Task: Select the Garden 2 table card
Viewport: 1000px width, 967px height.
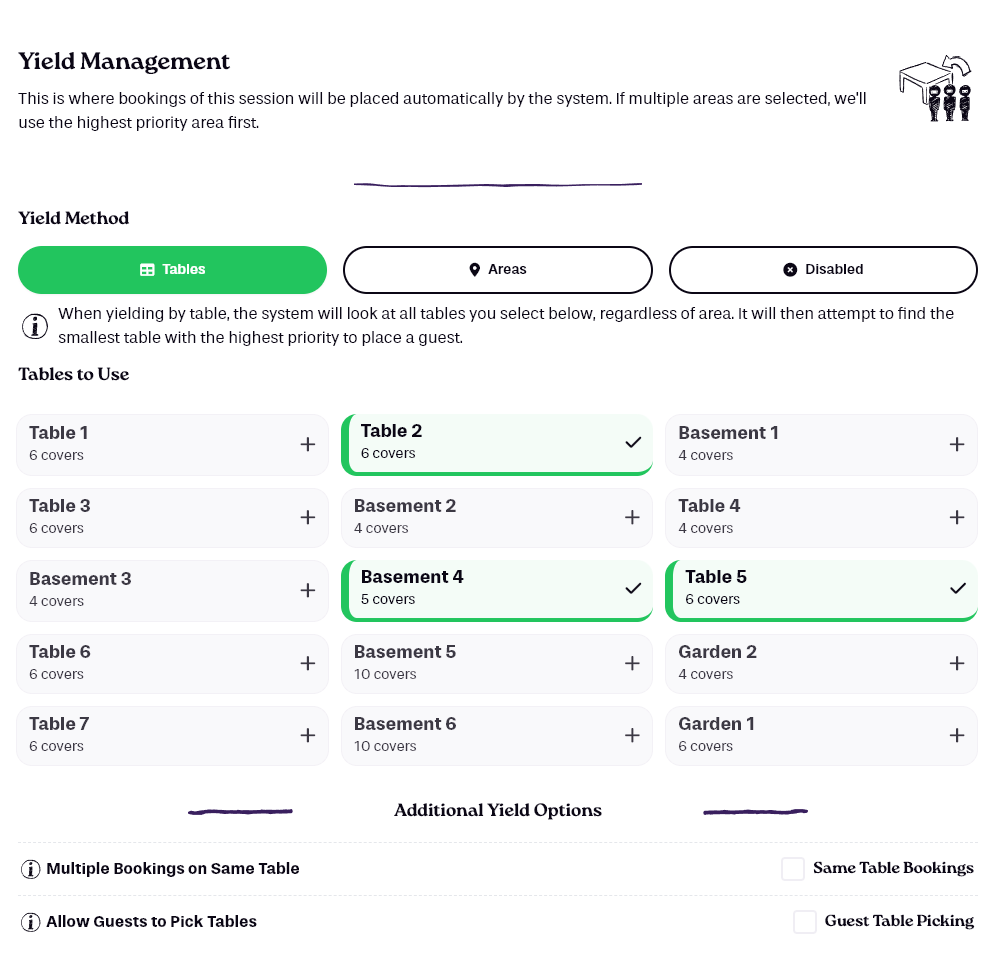Action: coord(821,663)
